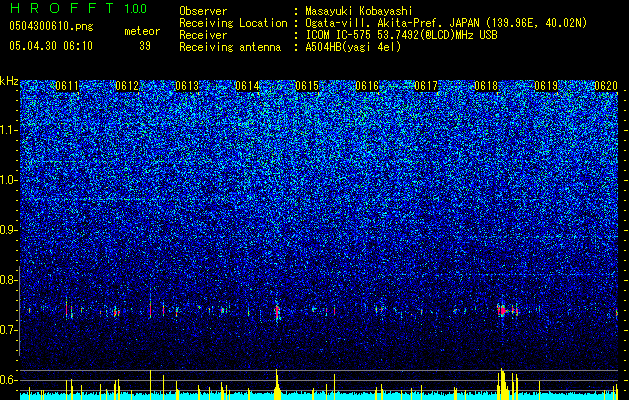Click the 0613 time marker
The width and height of the screenshot is (629, 400).
pos(187,86)
